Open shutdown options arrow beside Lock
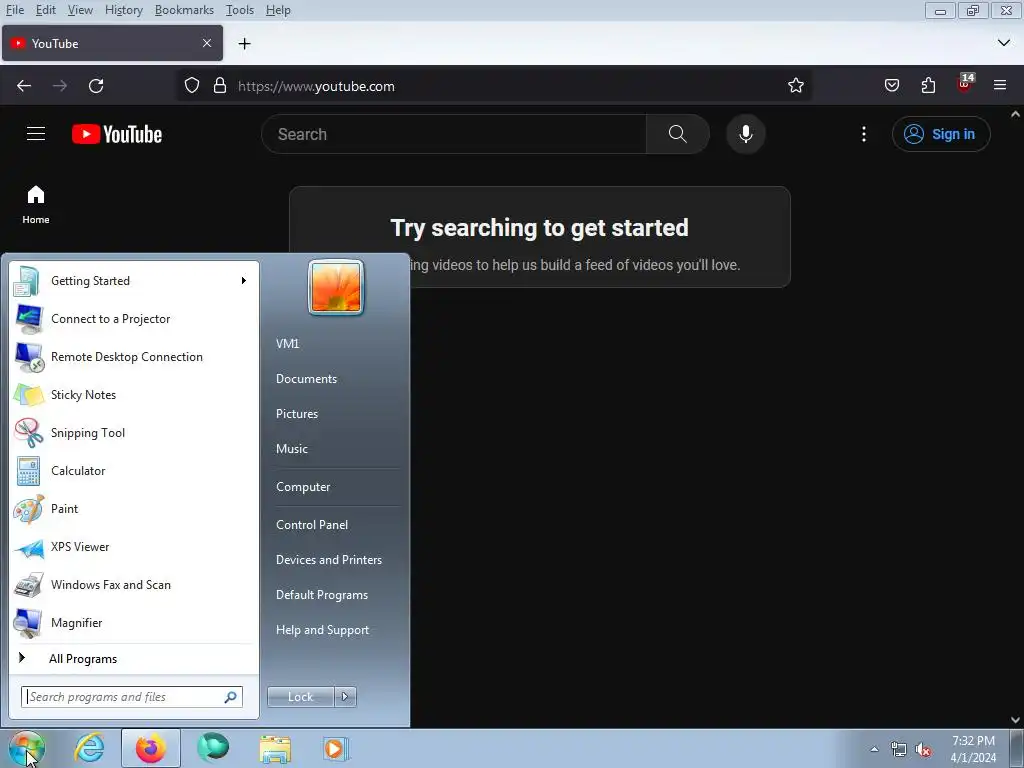This screenshot has width=1024, height=768. [x=345, y=697]
